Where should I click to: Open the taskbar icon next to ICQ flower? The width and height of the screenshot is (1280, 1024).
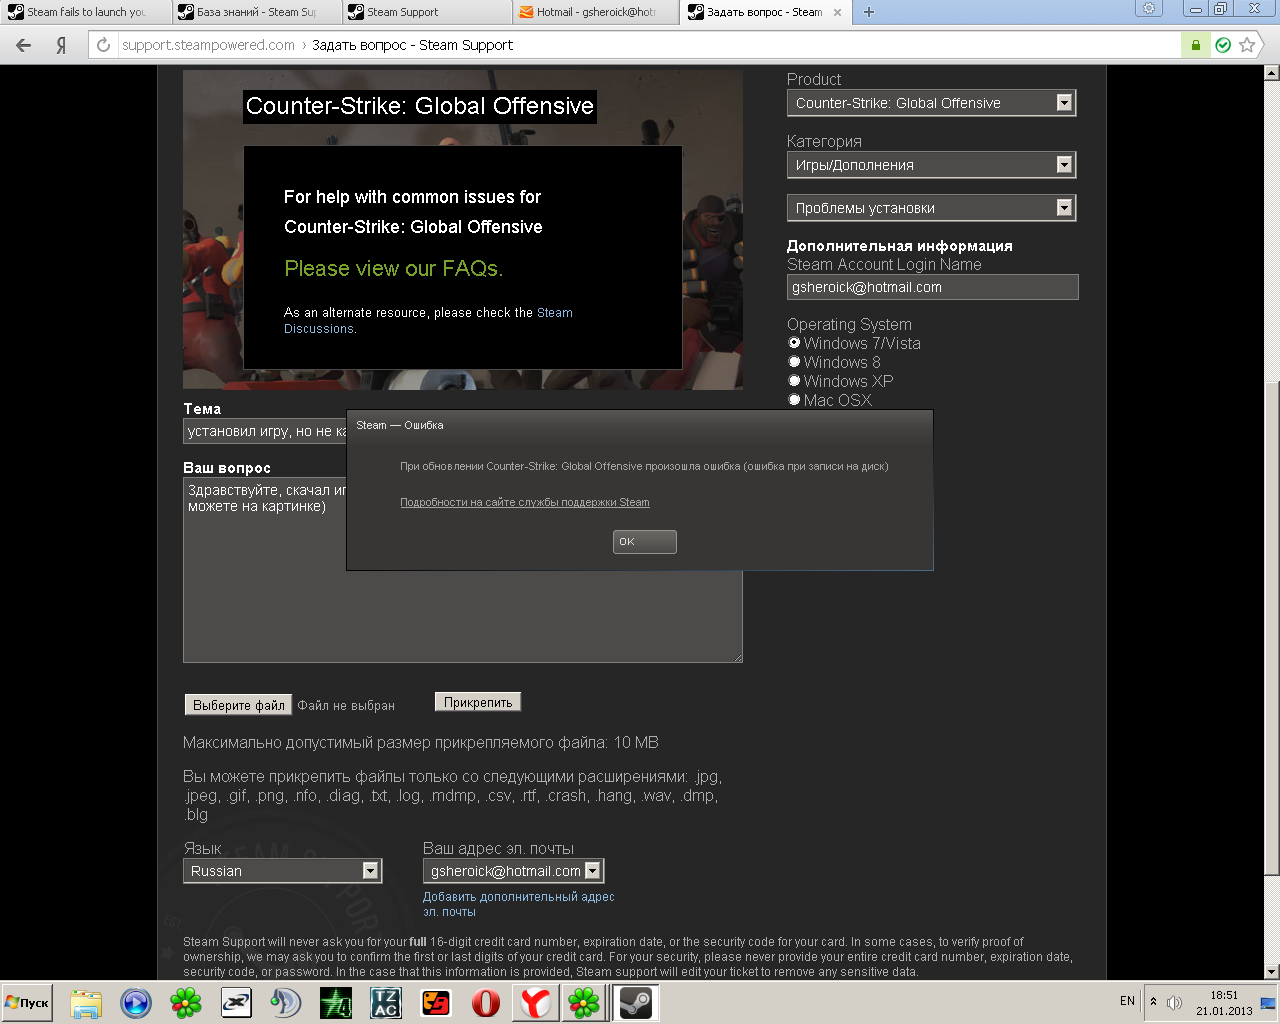coord(236,1002)
